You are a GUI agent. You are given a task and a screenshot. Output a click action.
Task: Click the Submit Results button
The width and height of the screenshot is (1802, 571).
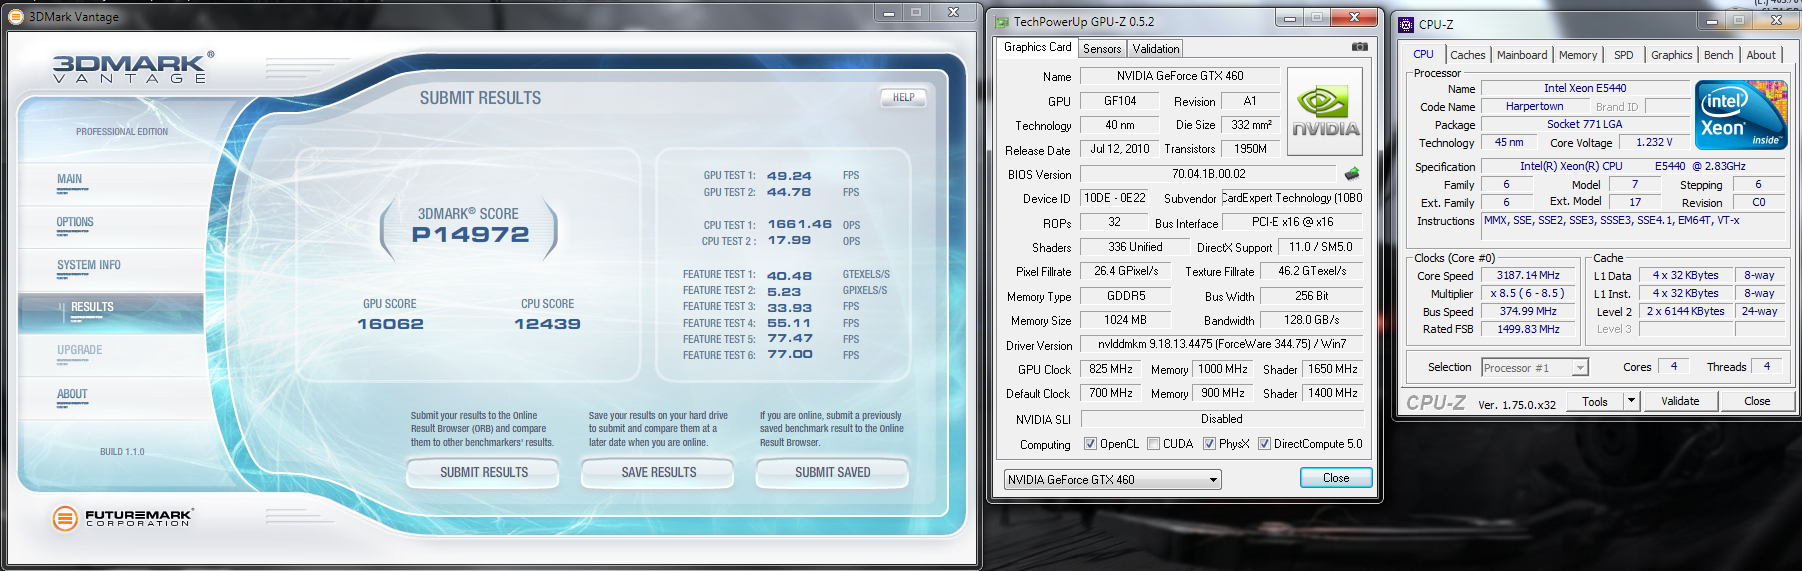483,472
